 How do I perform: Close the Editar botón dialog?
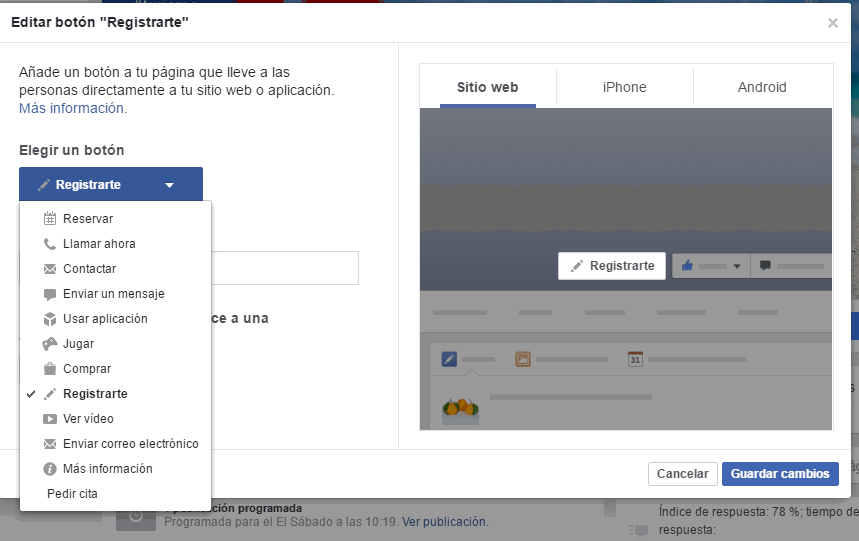[x=833, y=23]
